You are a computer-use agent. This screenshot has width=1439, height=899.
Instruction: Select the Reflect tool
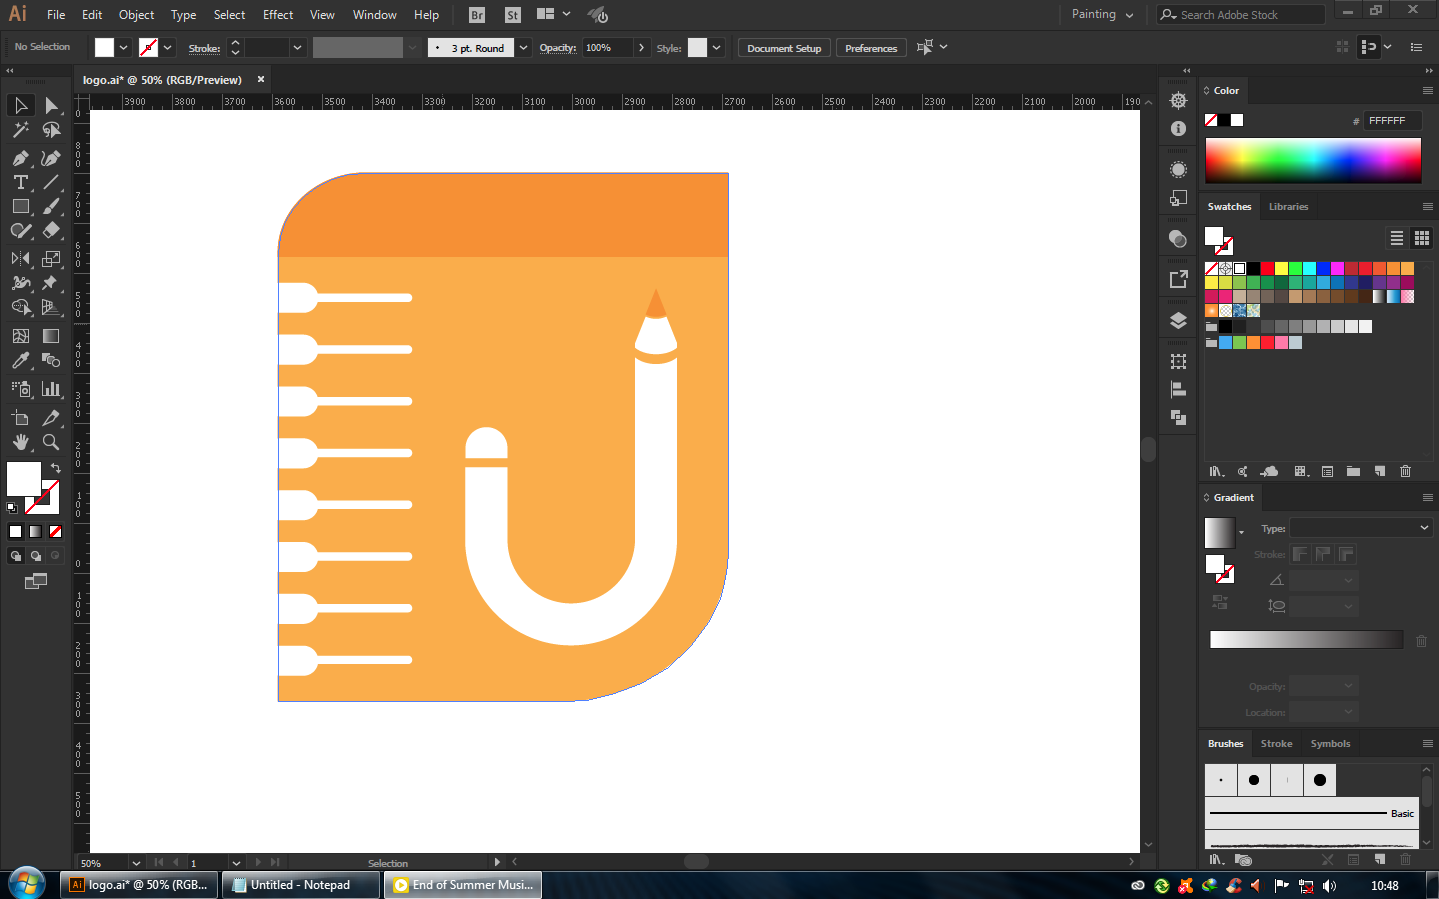pyautogui.click(x=20, y=258)
